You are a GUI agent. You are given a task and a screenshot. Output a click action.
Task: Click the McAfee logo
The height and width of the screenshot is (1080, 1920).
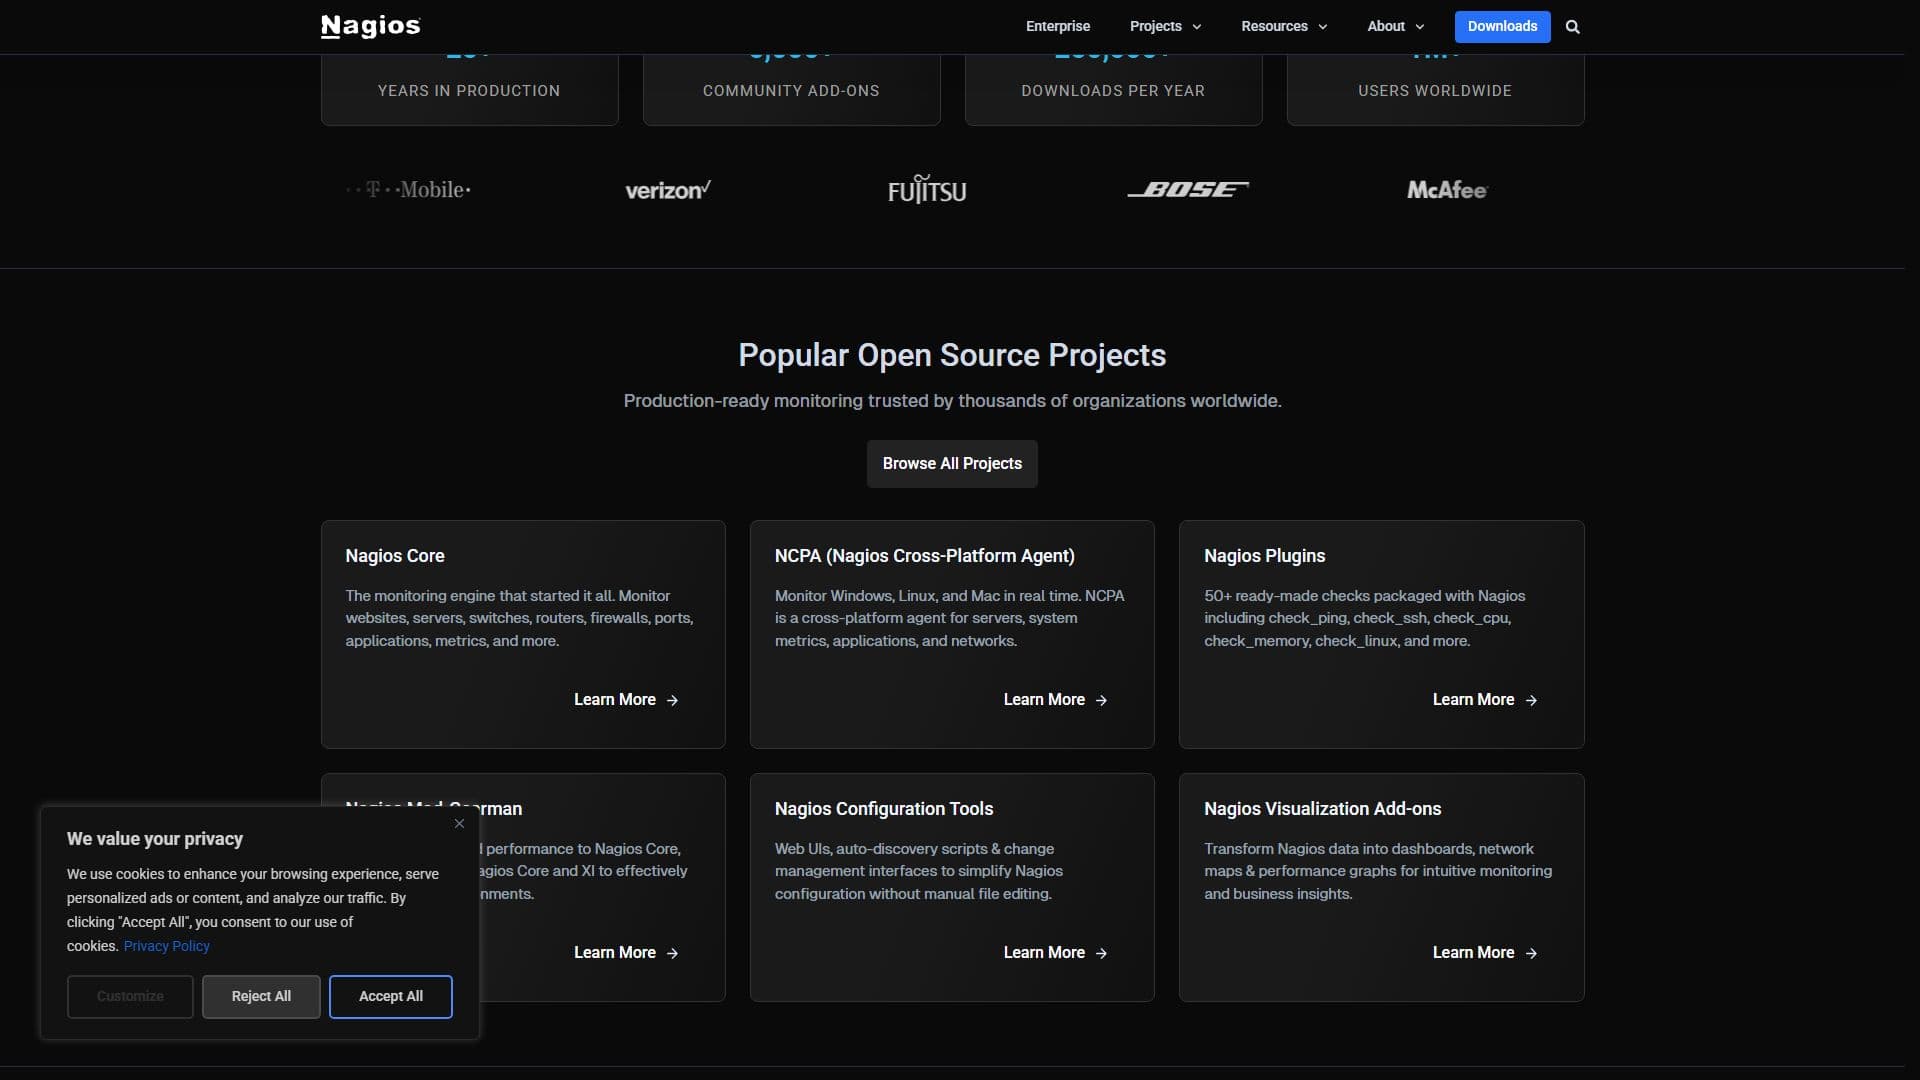[x=1447, y=190]
